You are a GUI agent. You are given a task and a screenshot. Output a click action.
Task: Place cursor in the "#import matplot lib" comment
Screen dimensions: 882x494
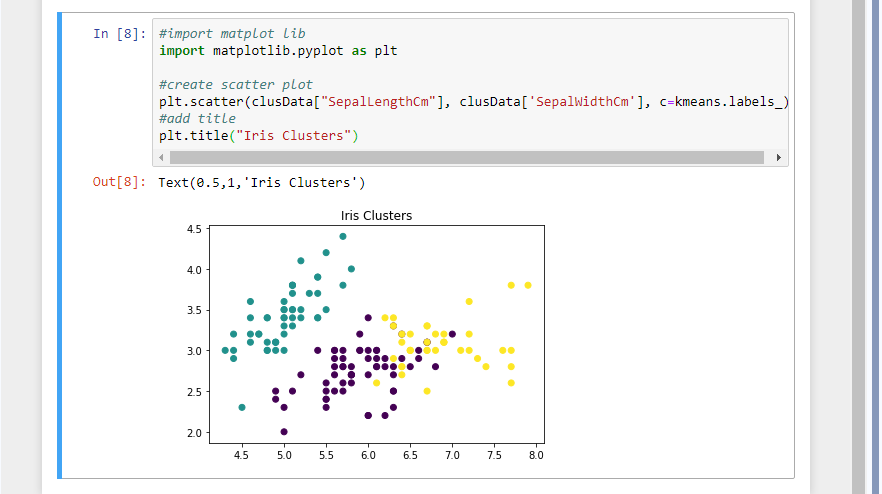(x=232, y=34)
